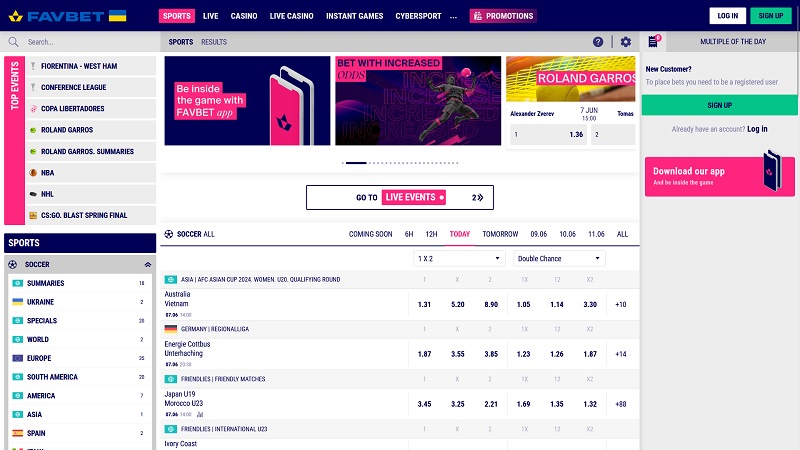Open LIVE CASINO navigation item
Screen dimensions: 800x450
click(291, 16)
